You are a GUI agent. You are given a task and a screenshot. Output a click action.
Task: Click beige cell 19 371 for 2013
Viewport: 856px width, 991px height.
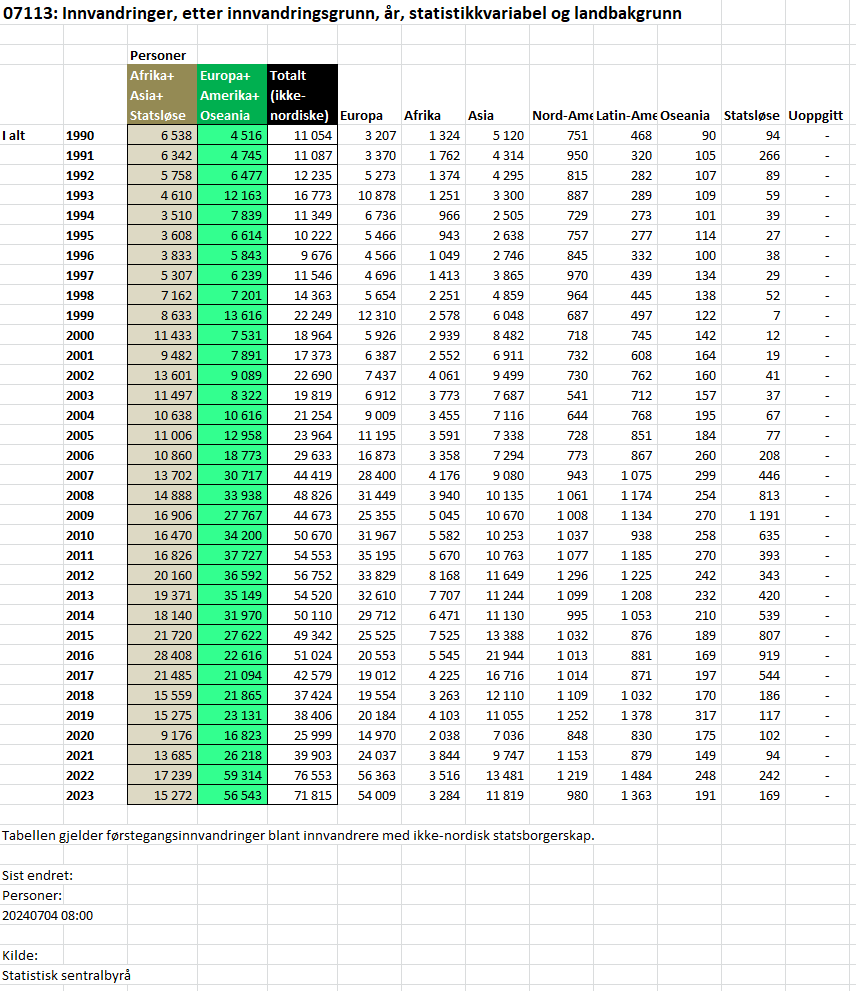coord(162,595)
